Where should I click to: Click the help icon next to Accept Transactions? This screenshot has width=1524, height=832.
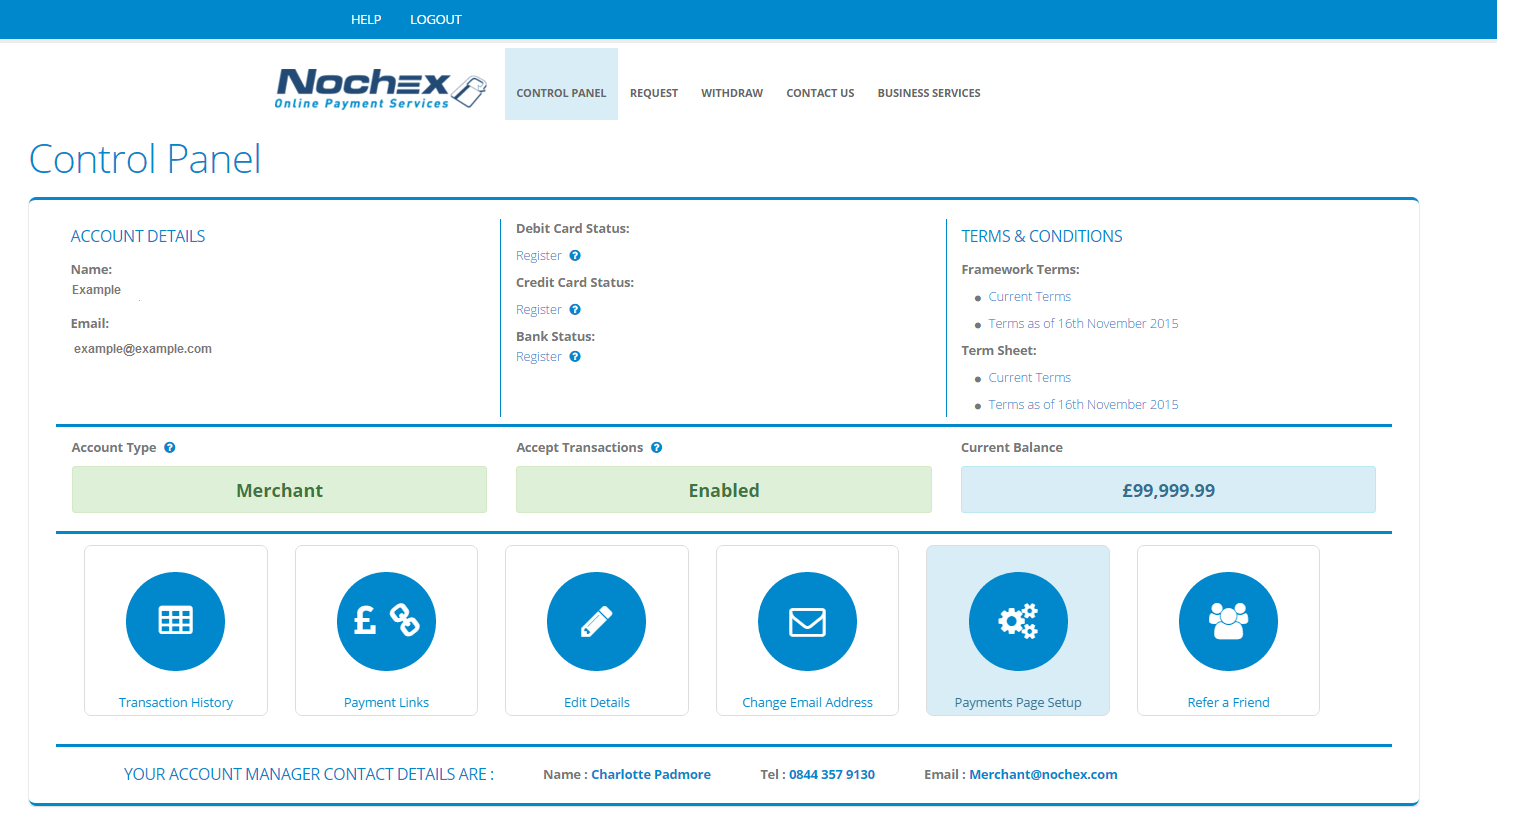657,448
